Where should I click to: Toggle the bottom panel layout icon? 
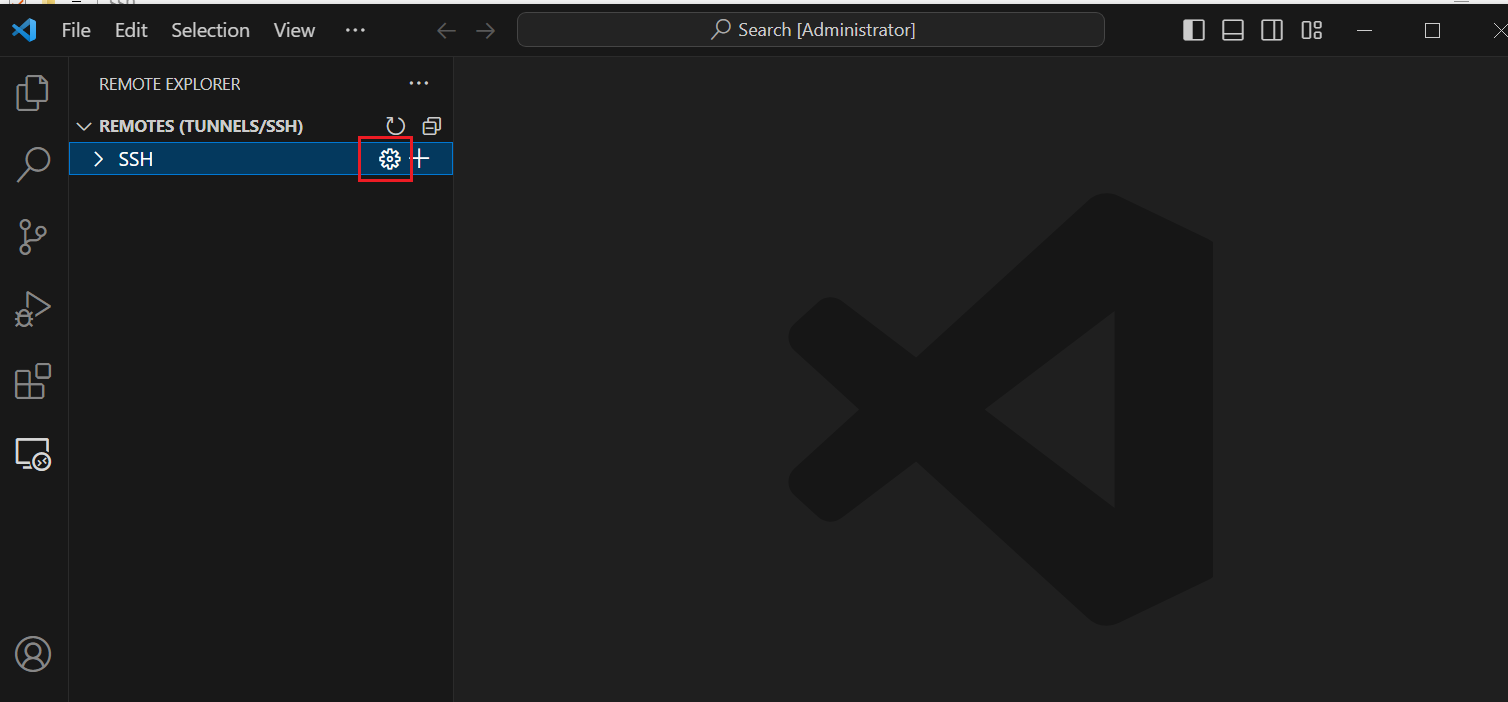[x=1233, y=30]
